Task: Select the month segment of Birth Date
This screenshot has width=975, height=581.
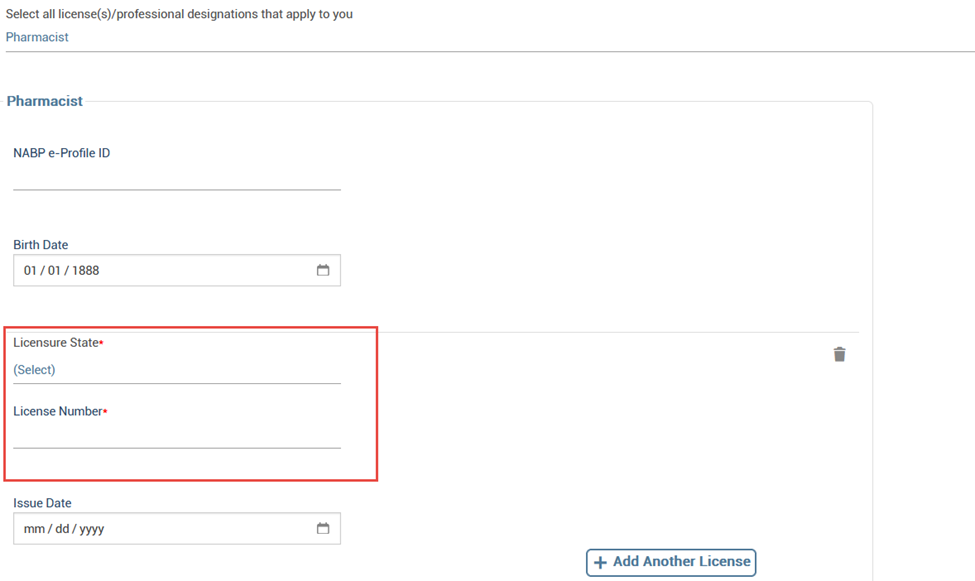Action: coord(30,271)
